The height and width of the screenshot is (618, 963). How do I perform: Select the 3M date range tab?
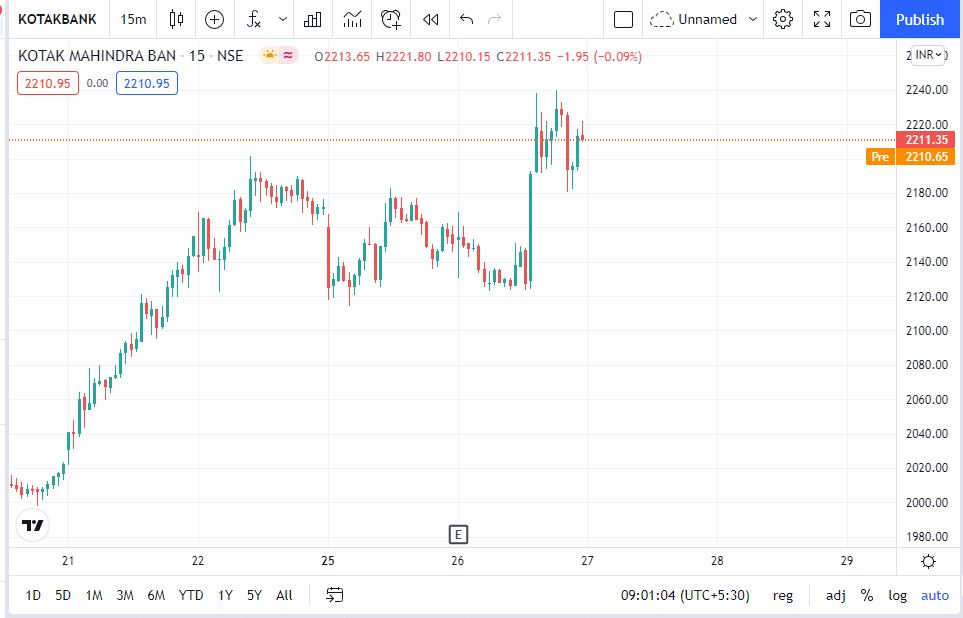125,595
